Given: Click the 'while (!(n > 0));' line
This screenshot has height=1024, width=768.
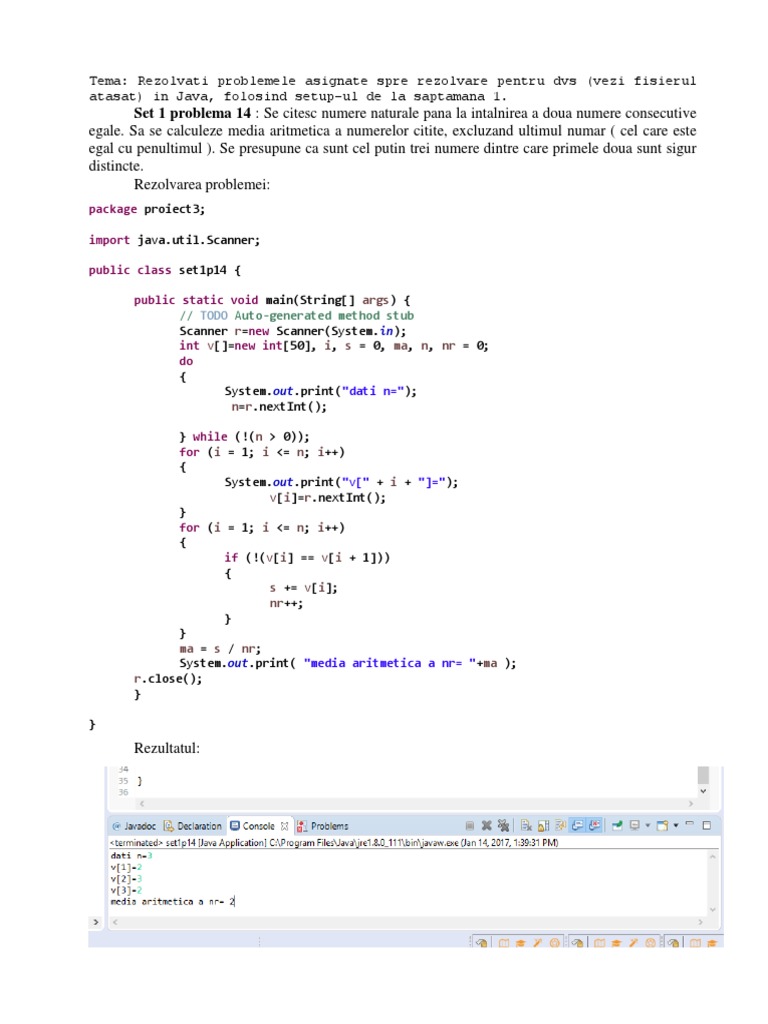Looking at the screenshot, I should [x=244, y=437].
